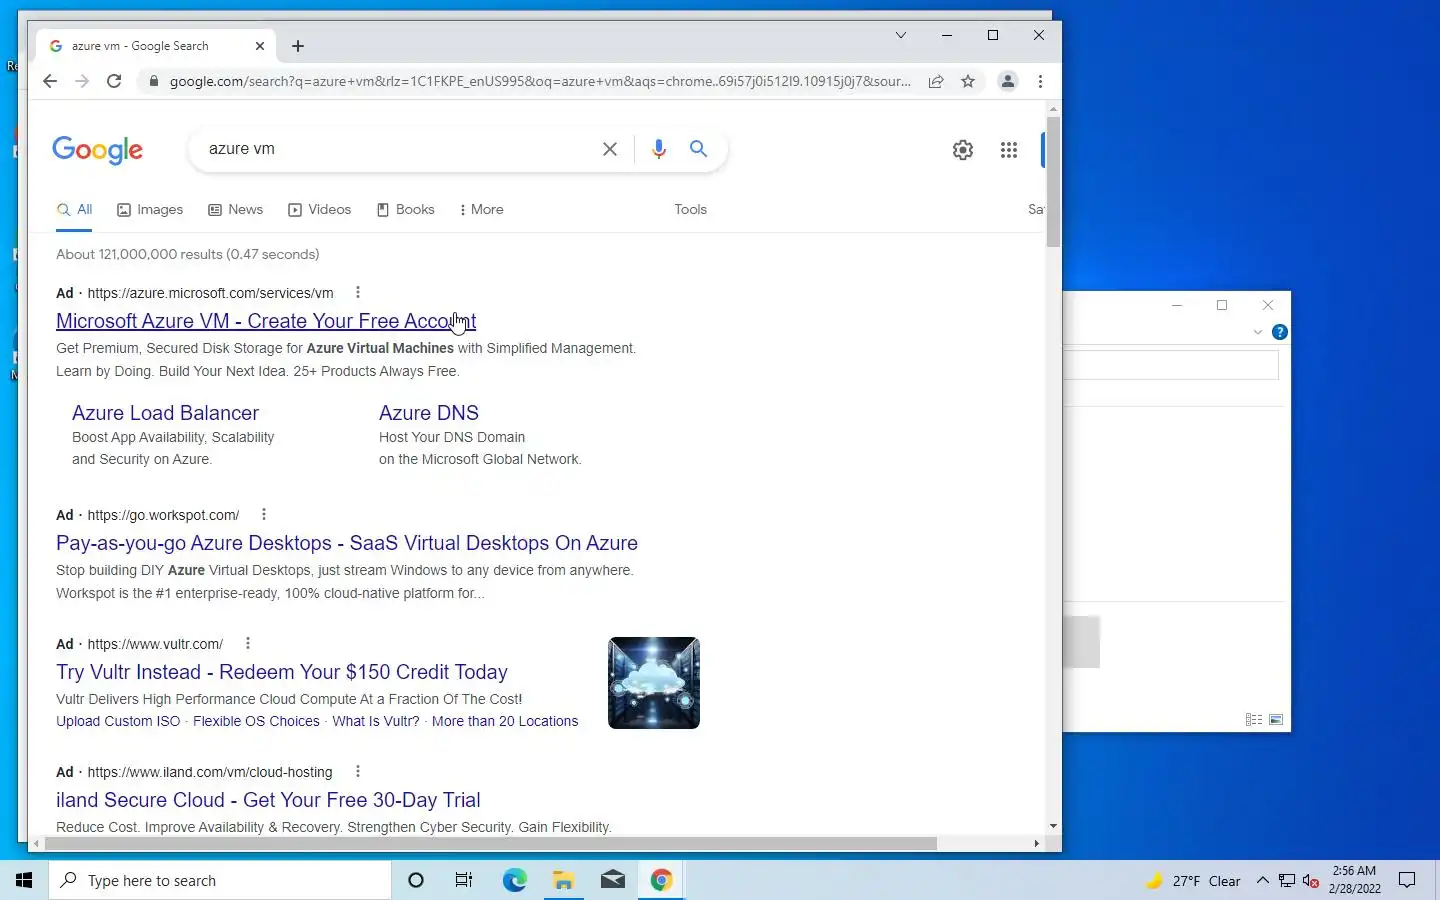Image resolution: width=1440 pixels, height=900 pixels.
Task: Expand the More search categories menu
Action: coord(481,210)
